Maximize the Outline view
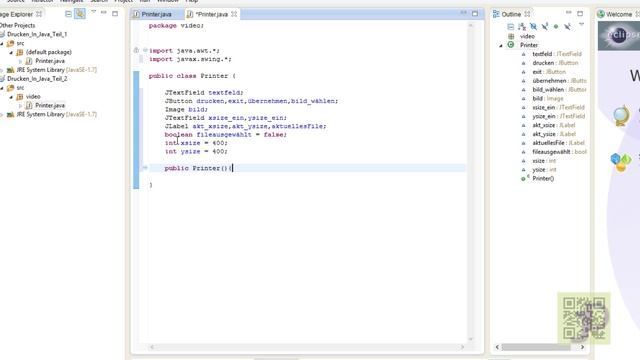 [580, 13]
